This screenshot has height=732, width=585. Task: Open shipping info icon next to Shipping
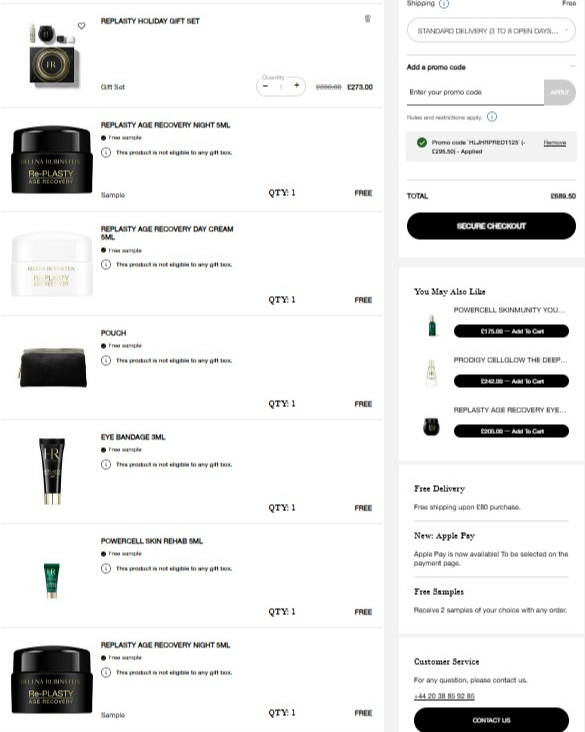pos(444,4)
